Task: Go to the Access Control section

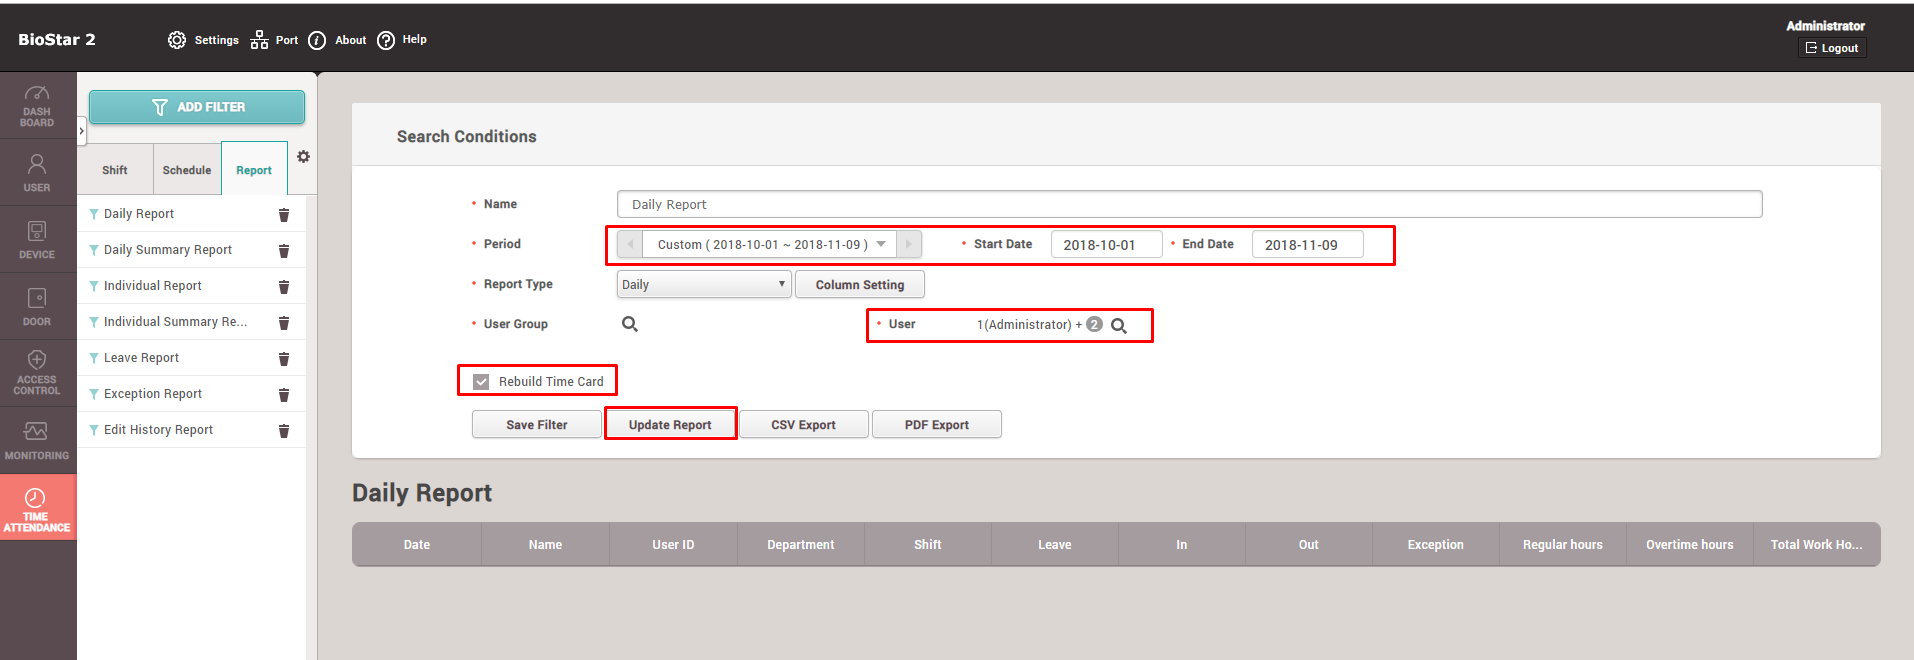Action: (x=37, y=373)
